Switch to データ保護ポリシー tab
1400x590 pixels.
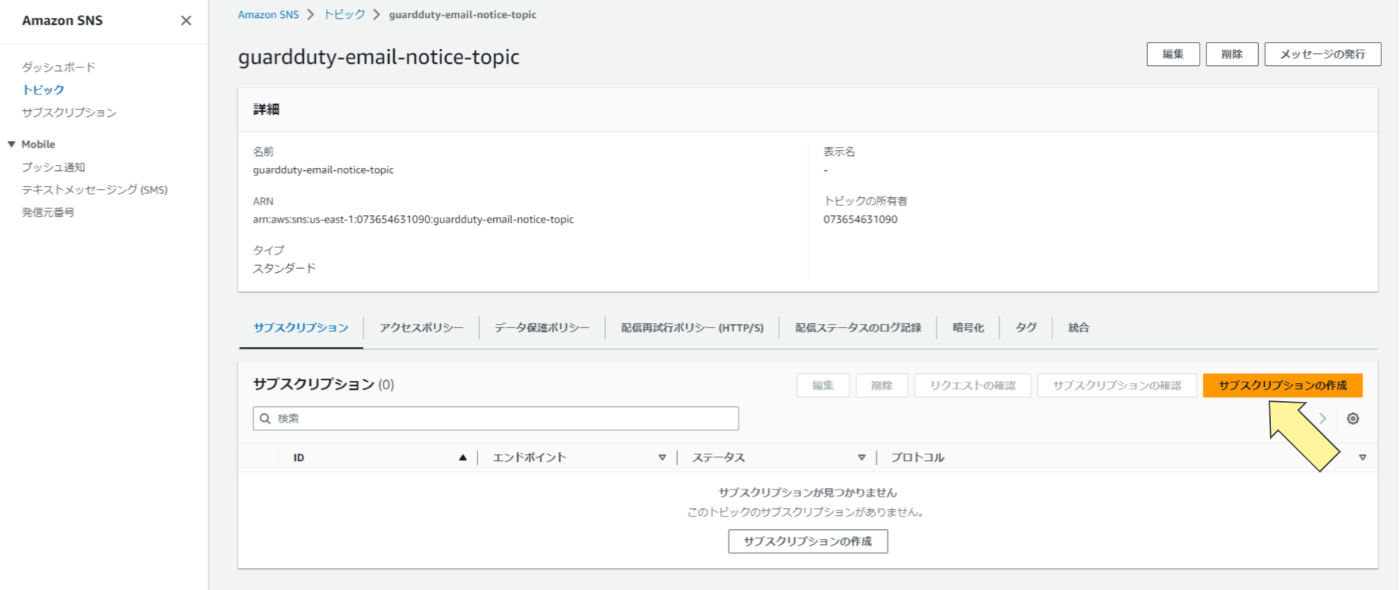[542, 328]
